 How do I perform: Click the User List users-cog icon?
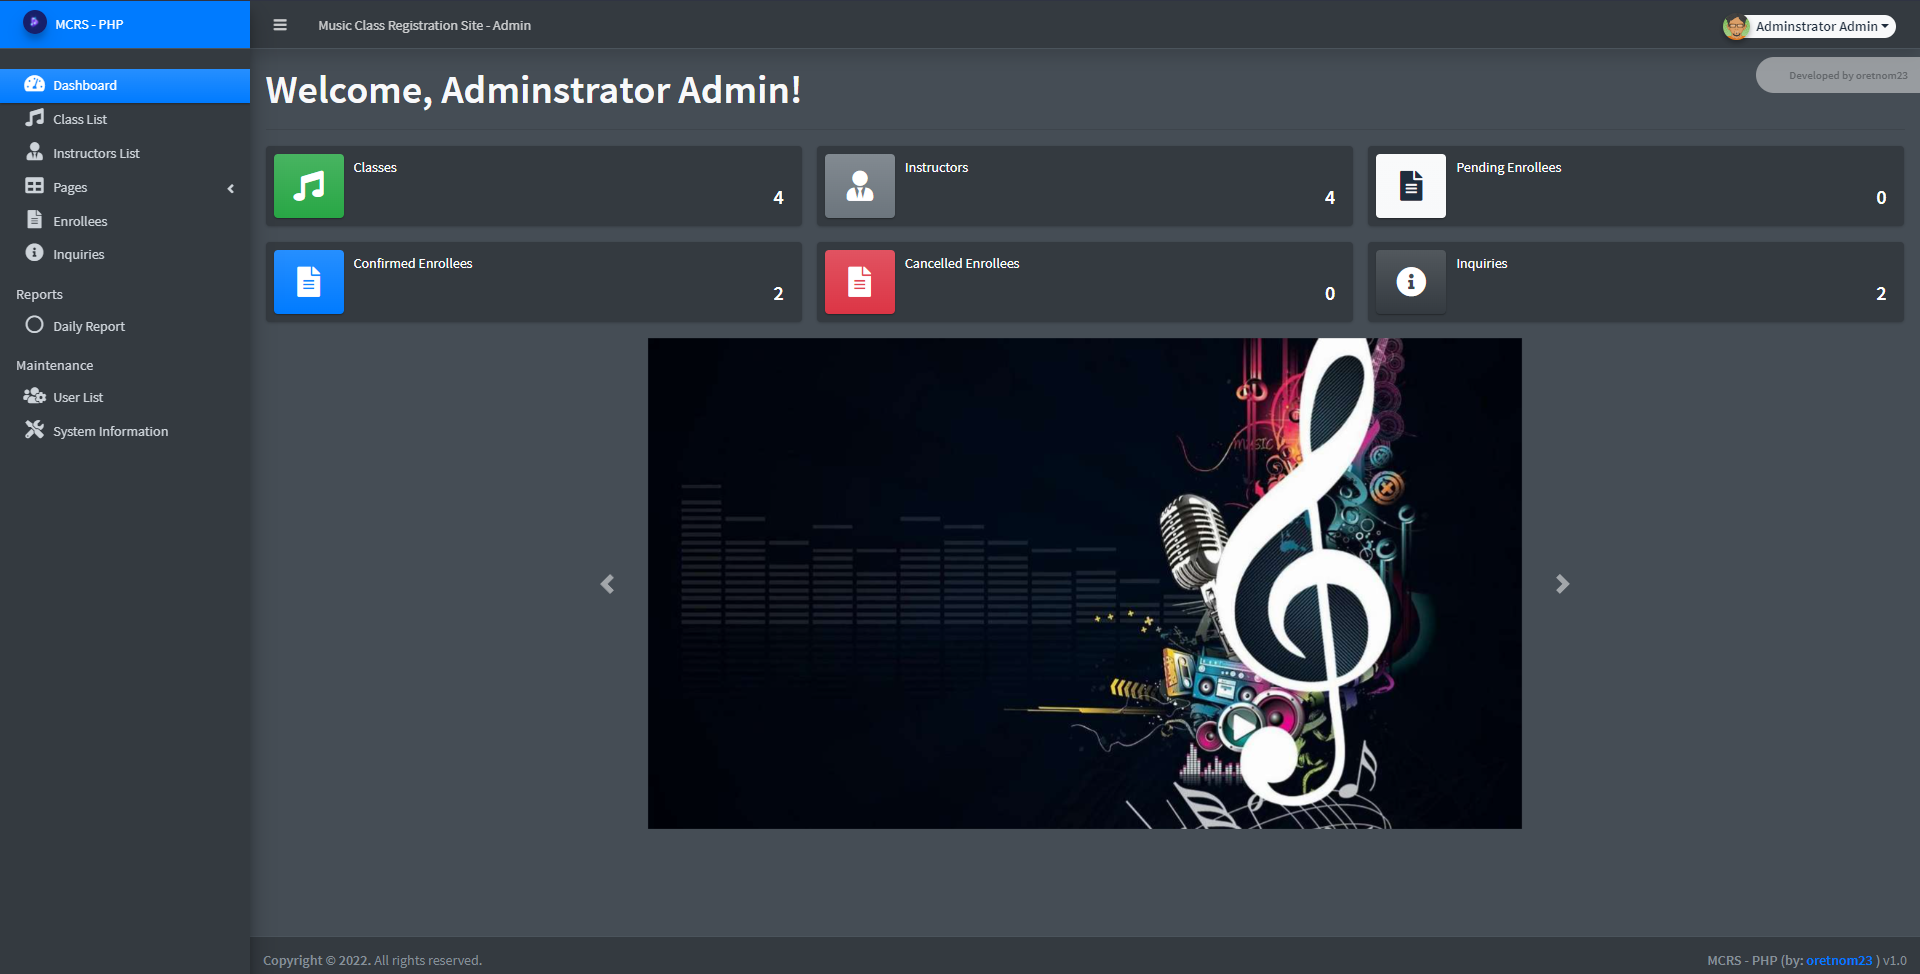click(35, 396)
